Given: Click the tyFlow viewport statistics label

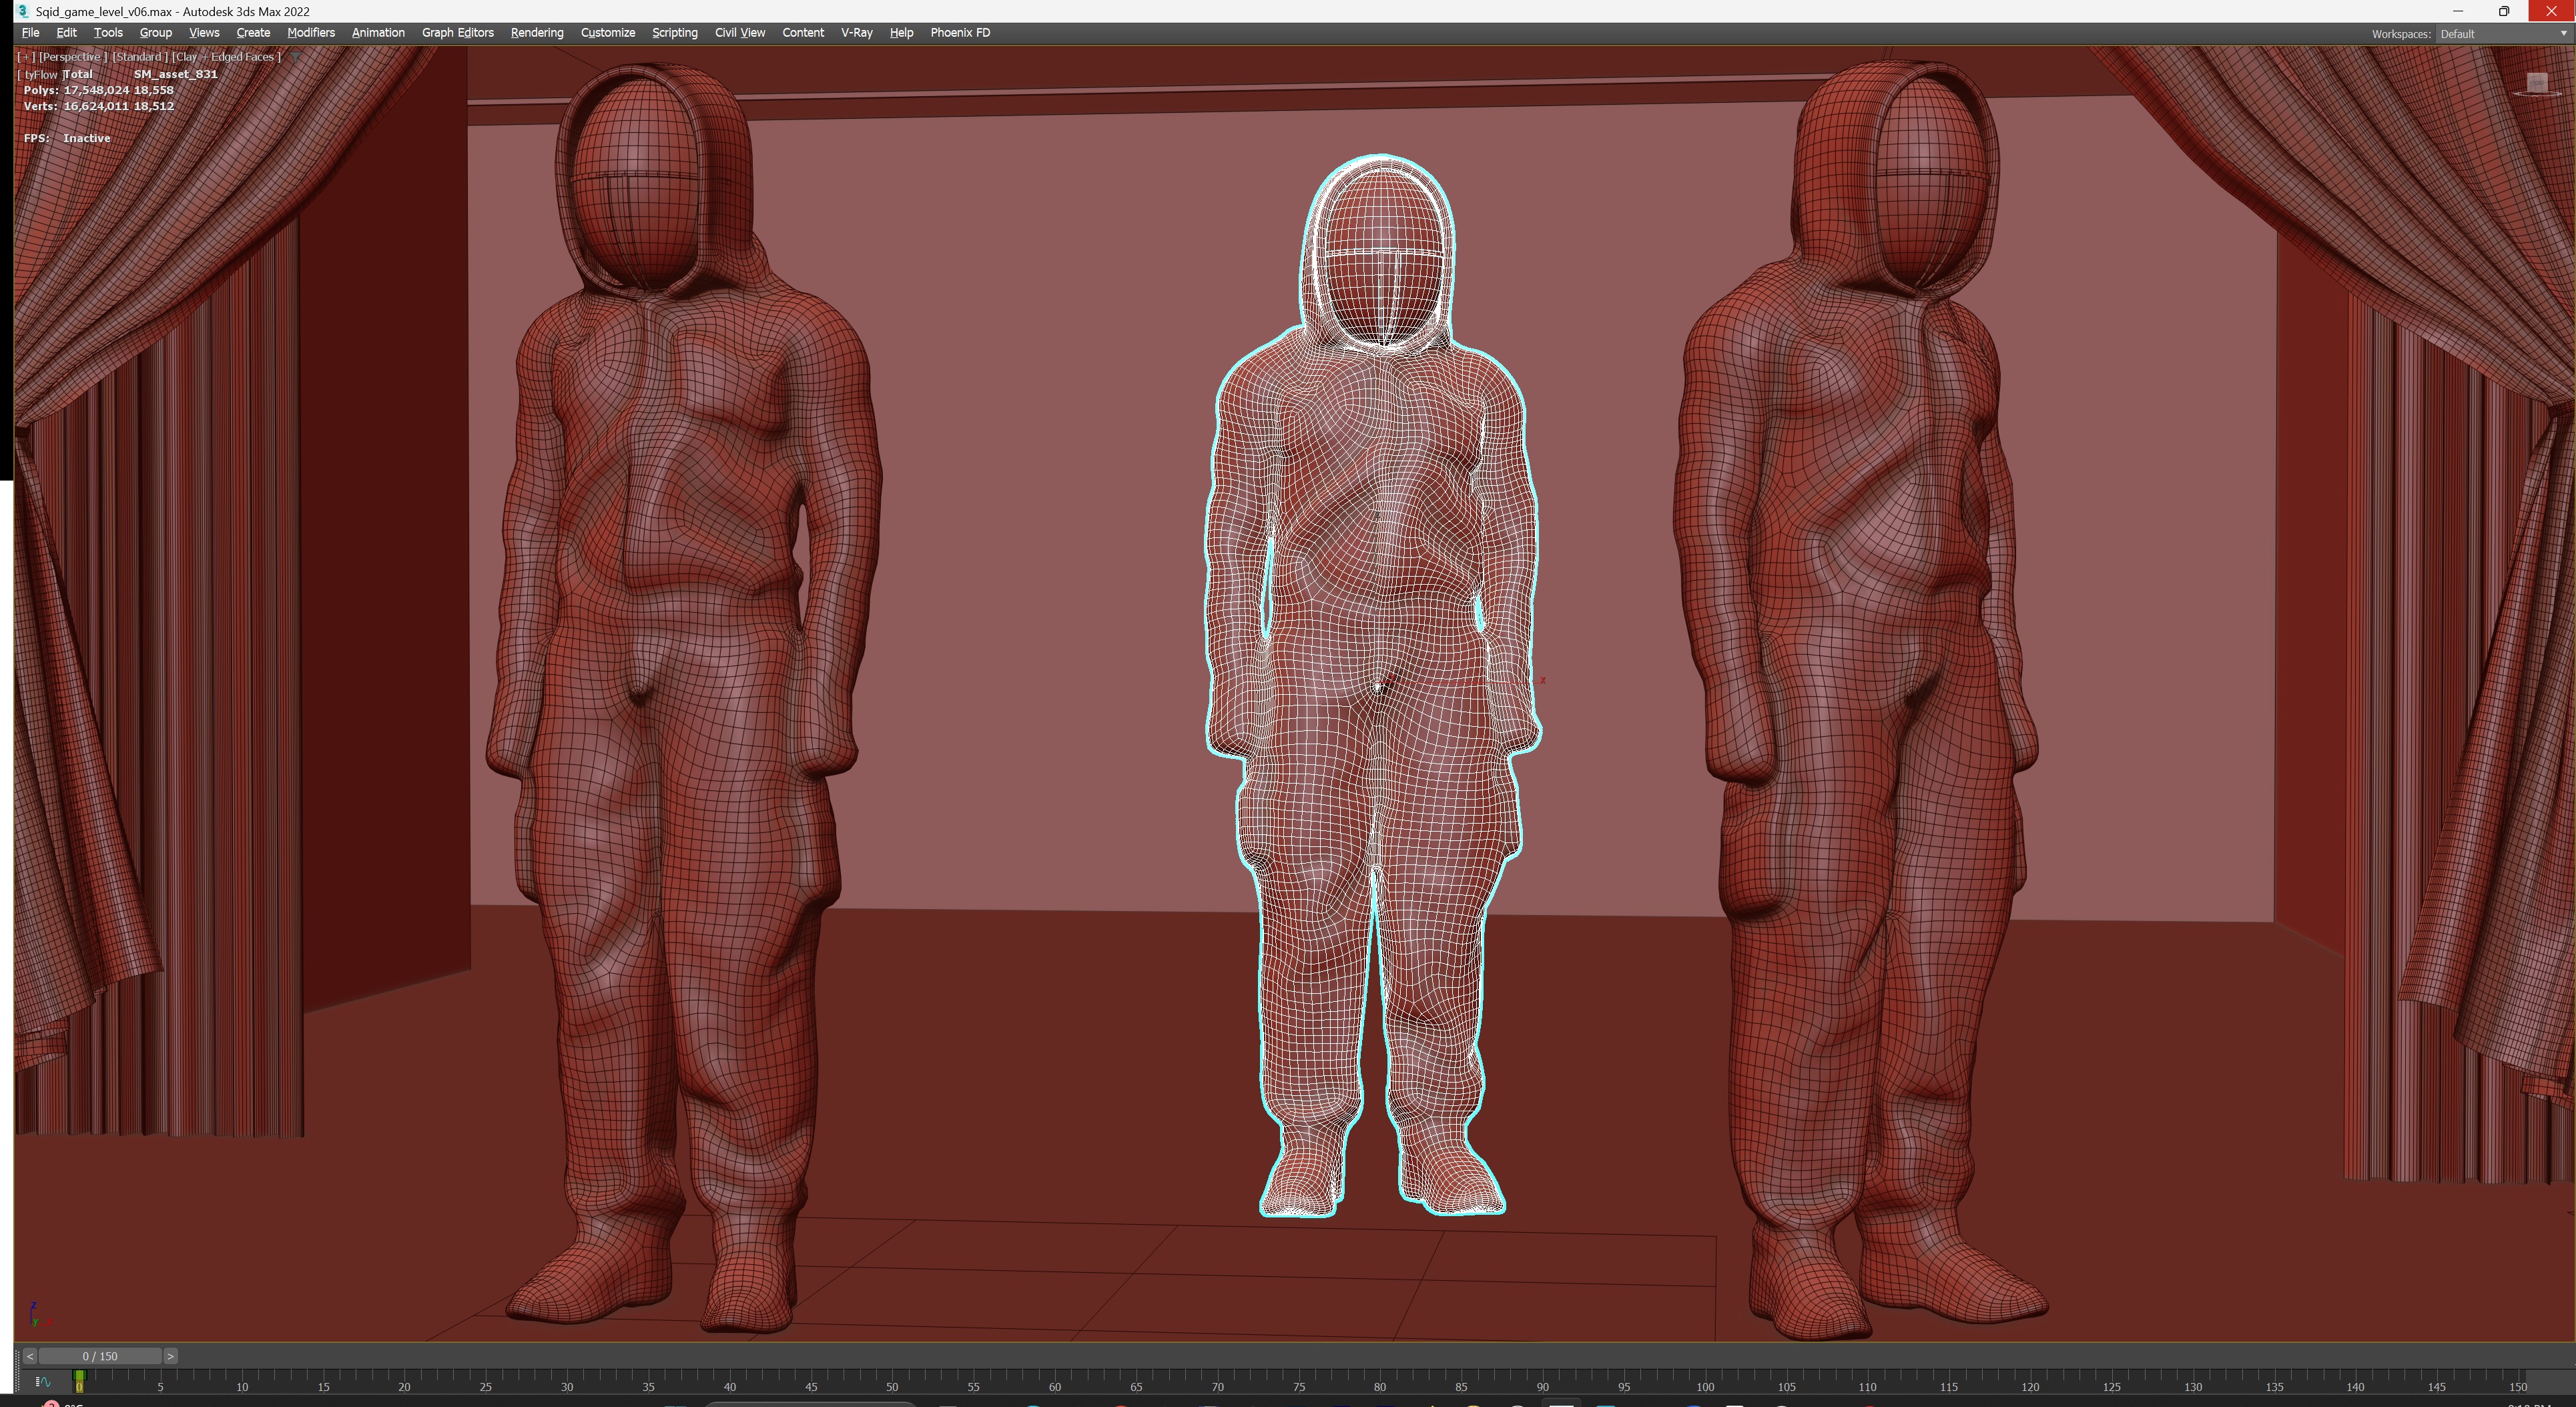Looking at the screenshot, I should [40, 74].
